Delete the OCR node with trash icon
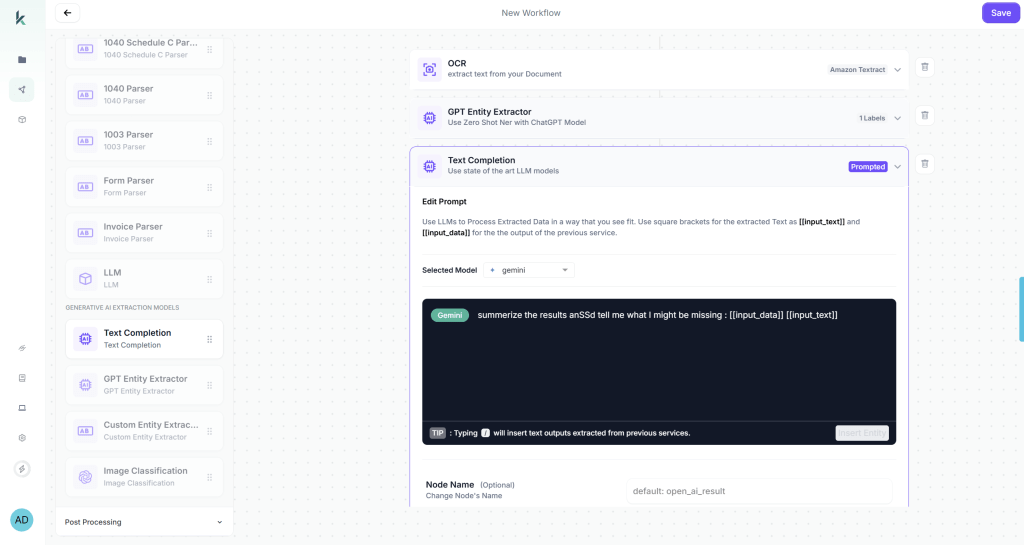The width and height of the screenshot is (1024, 545). click(925, 67)
